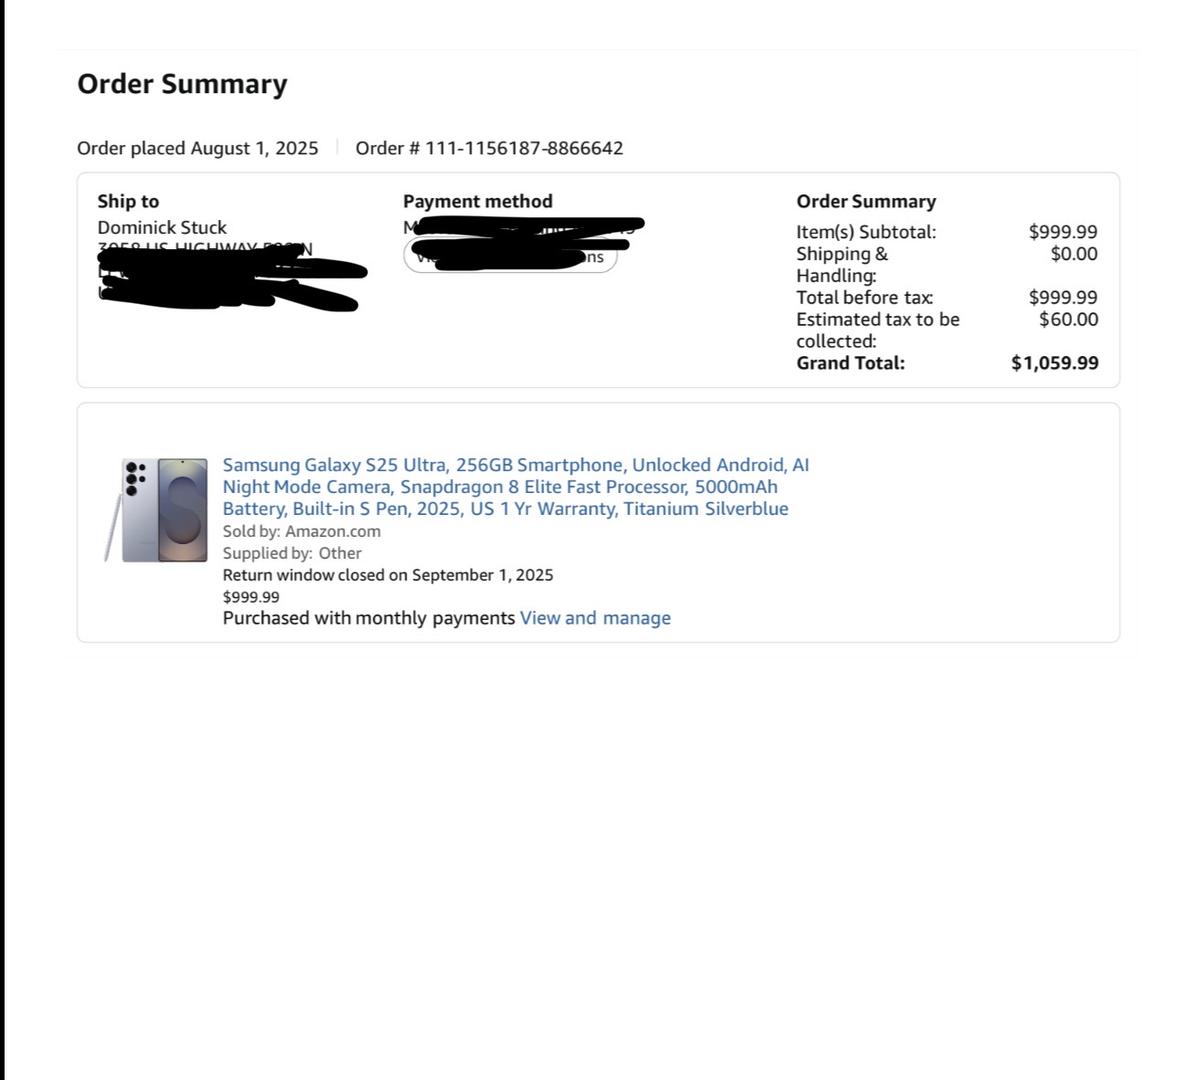Click the Grand Total label
The width and height of the screenshot is (1178, 1080).
point(850,363)
